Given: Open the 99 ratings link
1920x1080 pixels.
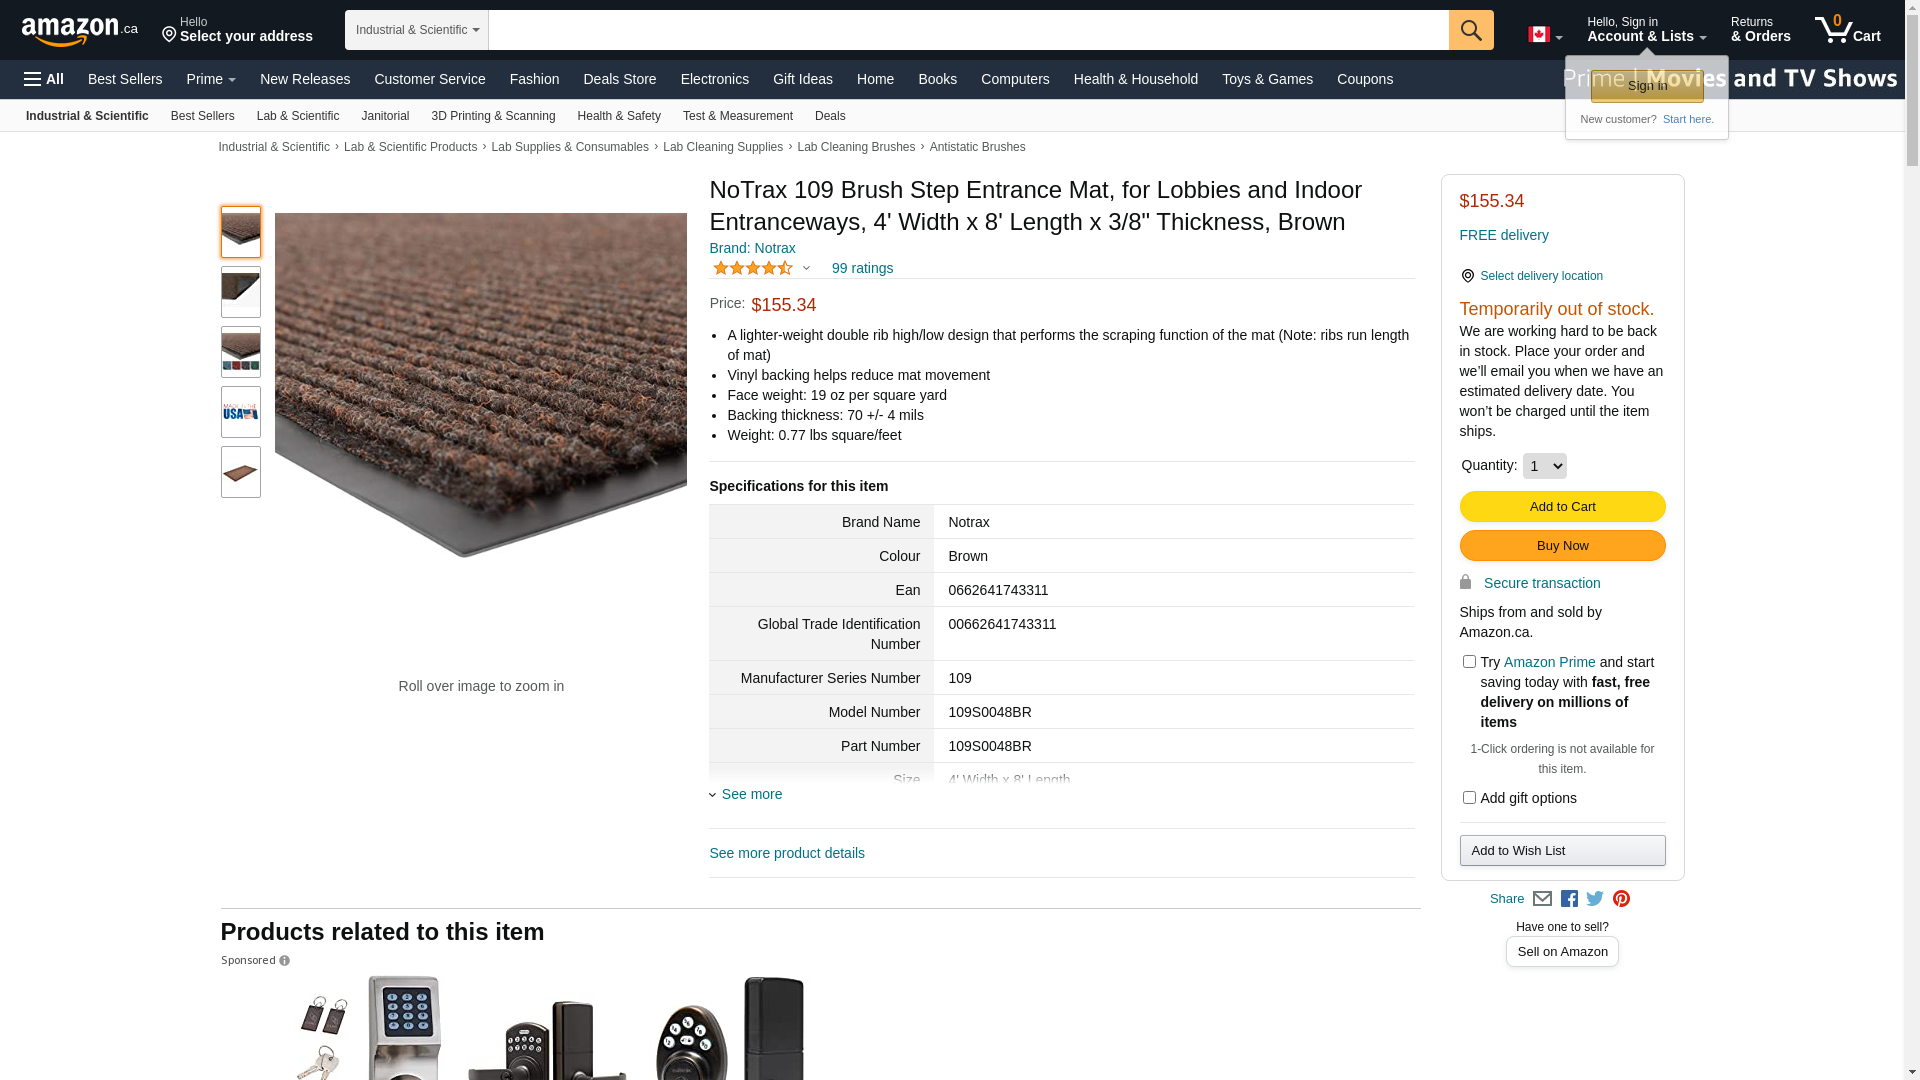Looking at the screenshot, I should 862,268.
